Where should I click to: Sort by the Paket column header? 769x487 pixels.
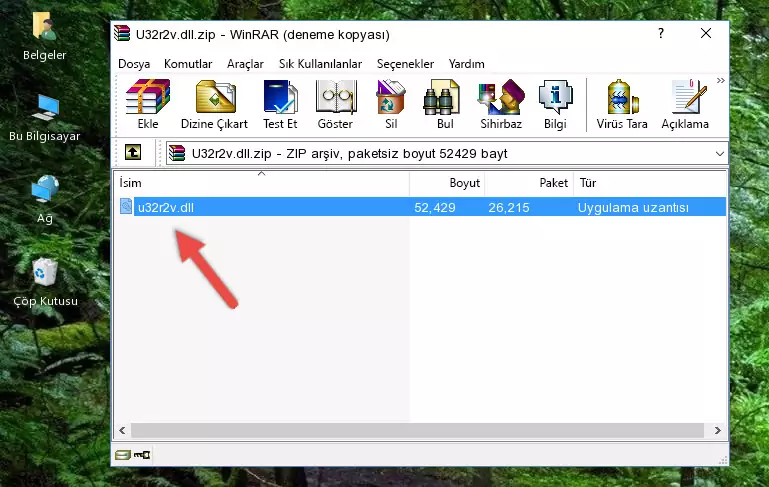(x=529, y=183)
